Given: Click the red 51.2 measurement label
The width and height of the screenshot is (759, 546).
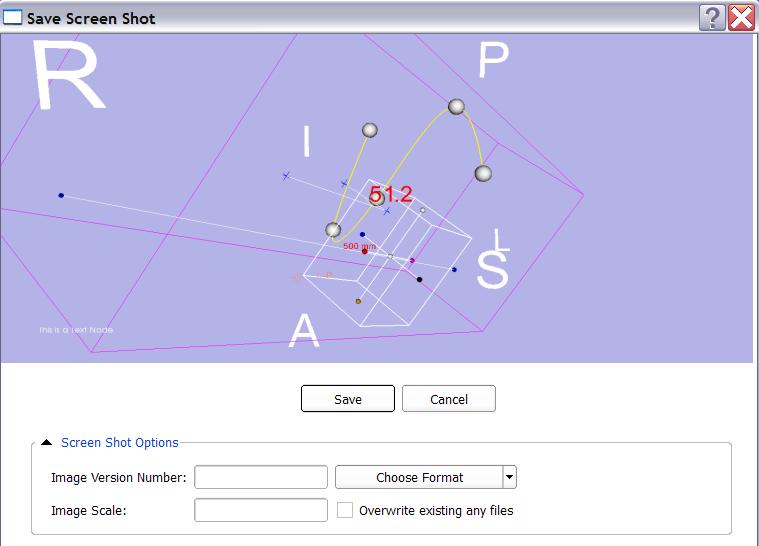Looking at the screenshot, I should [x=391, y=194].
